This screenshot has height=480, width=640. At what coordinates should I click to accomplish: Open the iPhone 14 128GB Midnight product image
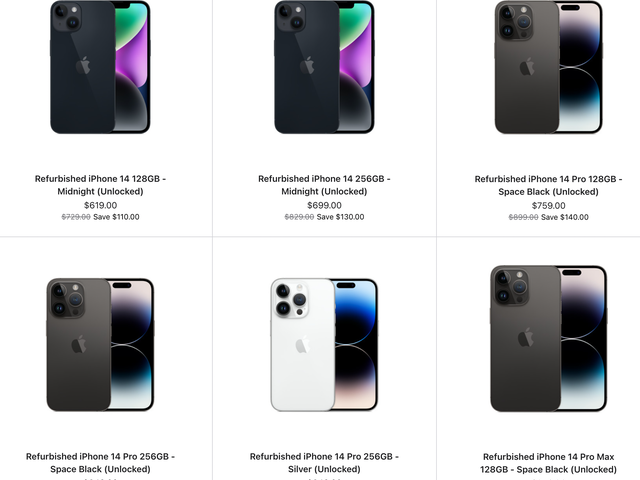100,67
